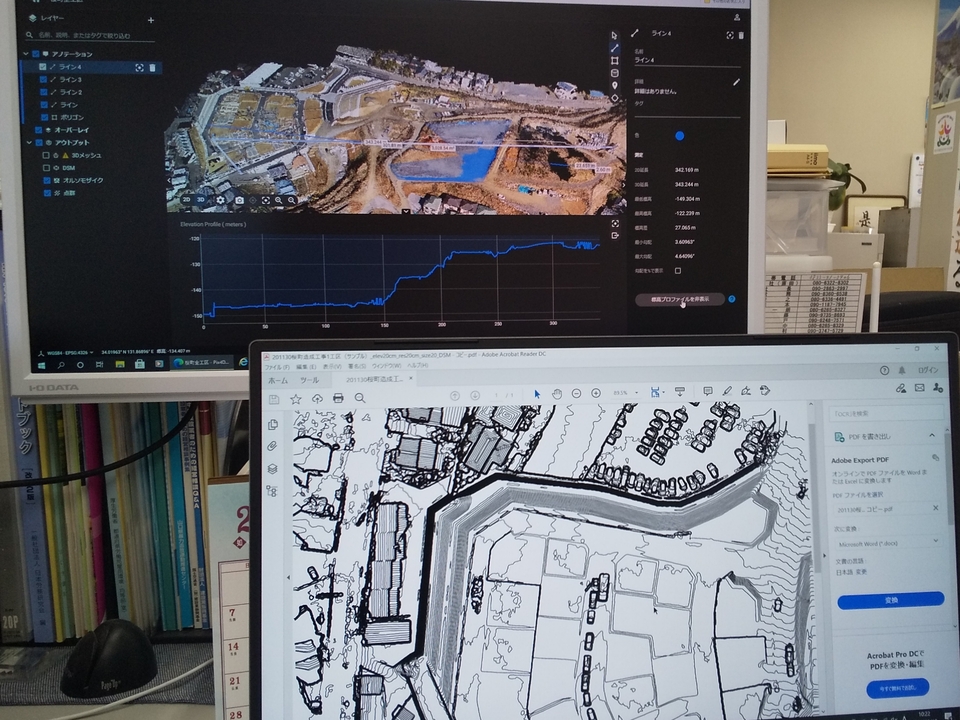Collapse the left layer panel arrow
The image size is (960, 720).
pyautogui.click(x=170, y=181)
